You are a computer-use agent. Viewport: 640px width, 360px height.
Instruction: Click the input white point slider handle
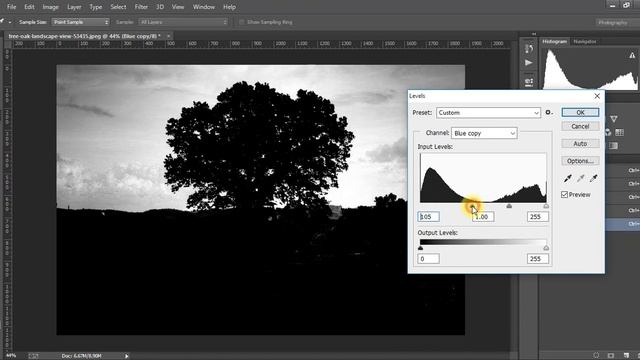click(x=546, y=206)
